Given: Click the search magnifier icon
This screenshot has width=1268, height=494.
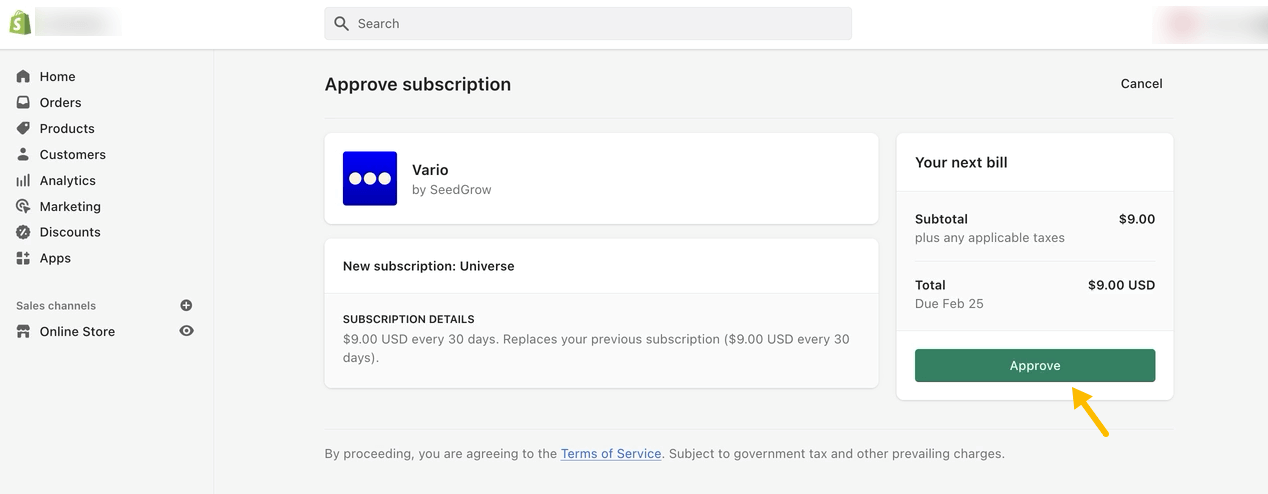Looking at the screenshot, I should tap(342, 23).
